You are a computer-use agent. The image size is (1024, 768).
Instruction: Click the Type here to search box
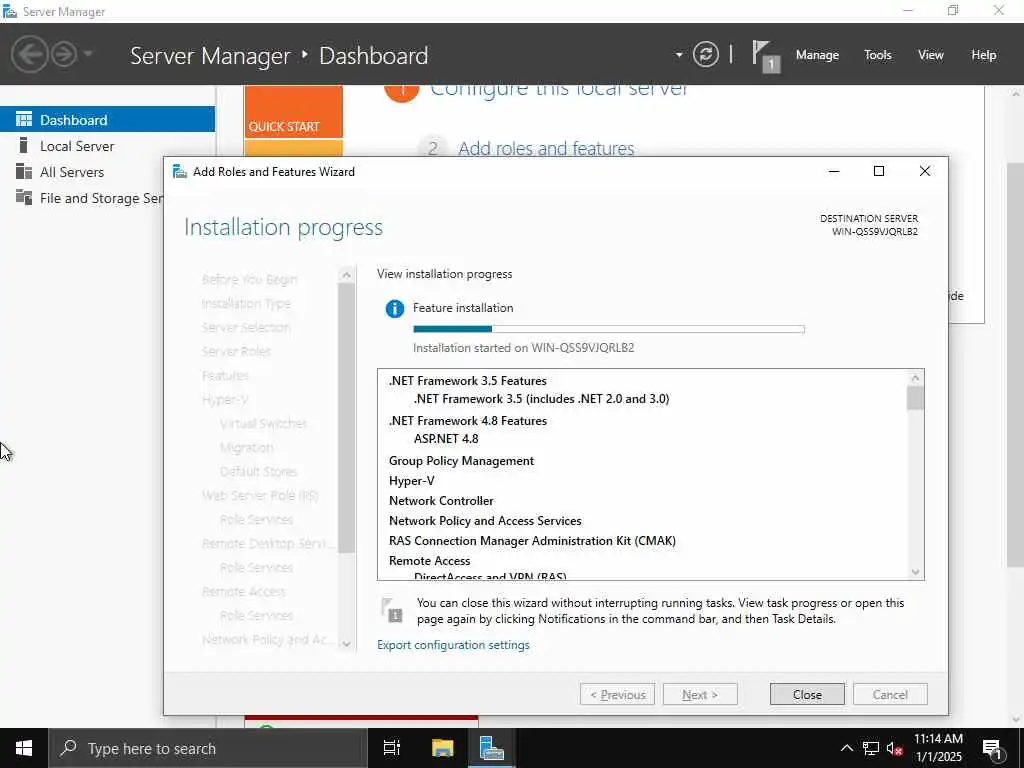tap(208, 748)
